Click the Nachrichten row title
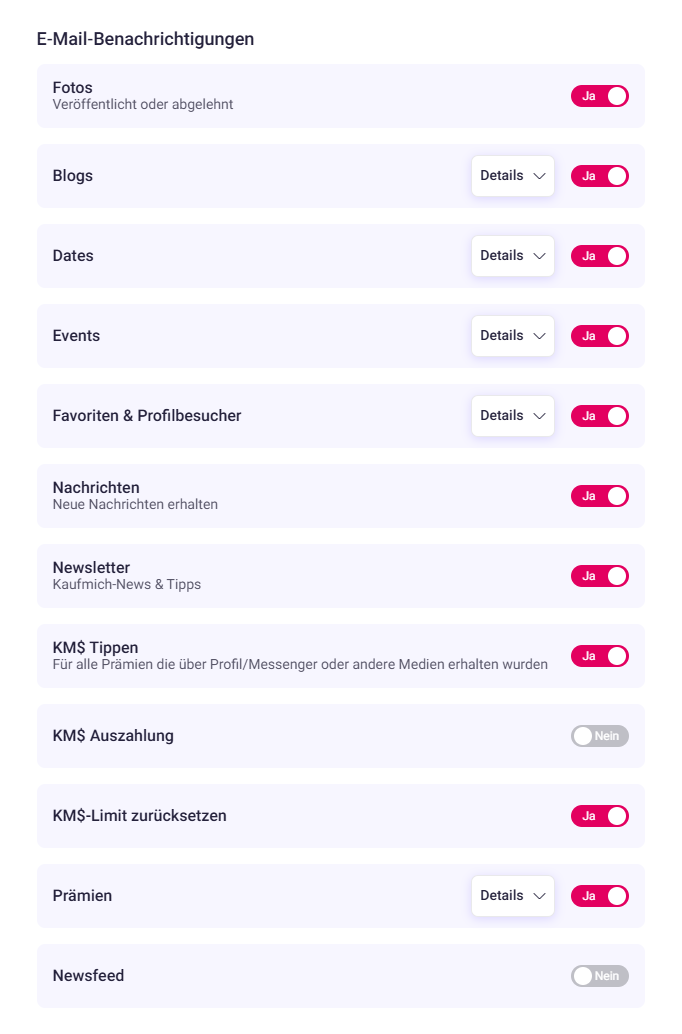The width and height of the screenshot is (682, 1034). tap(96, 488)
